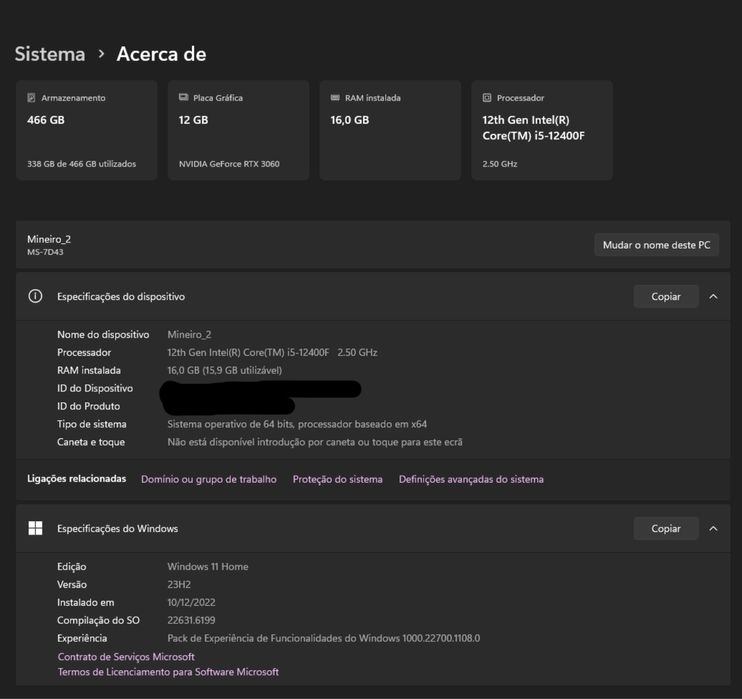Open Definições avançadas do sistema link
The width and height of the screenshot is (742, 699).
(471, 479)
